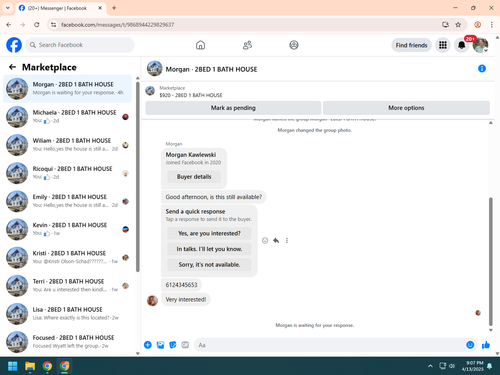Open Ricoqui - 2BED 1 BATH HOUSE conversation
This screenshot has height=375, width=500.
coord(67,173)
